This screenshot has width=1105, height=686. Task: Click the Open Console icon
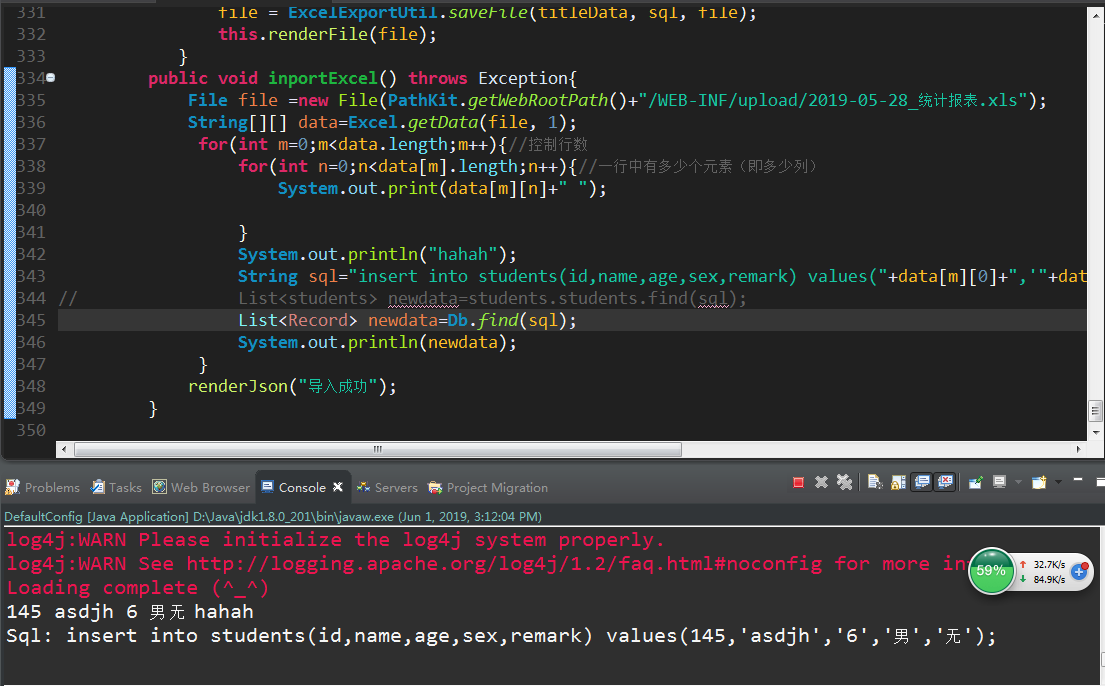pyautogui.click(x=1038, y=482)
